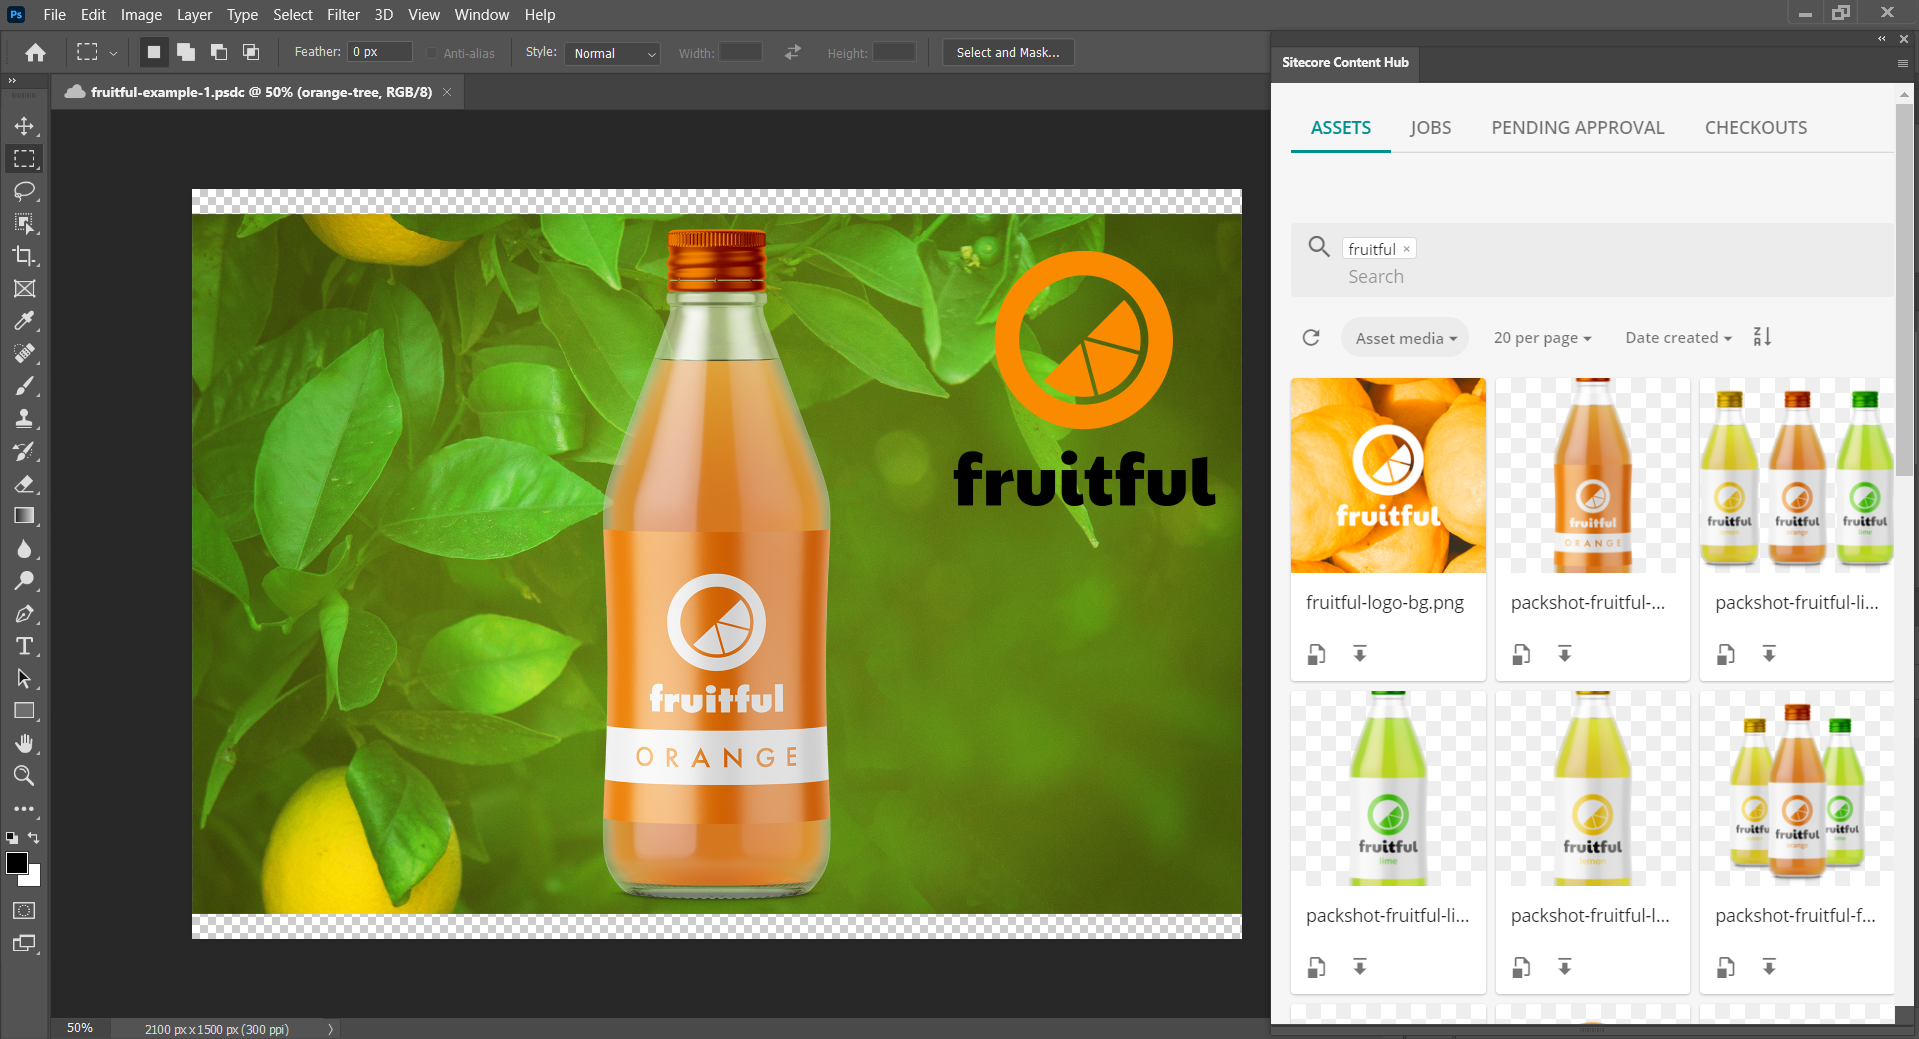This screenshot has width=1919, height=1039.
Task: Select the Clone Stamp tool
Action: pos(24,418)
